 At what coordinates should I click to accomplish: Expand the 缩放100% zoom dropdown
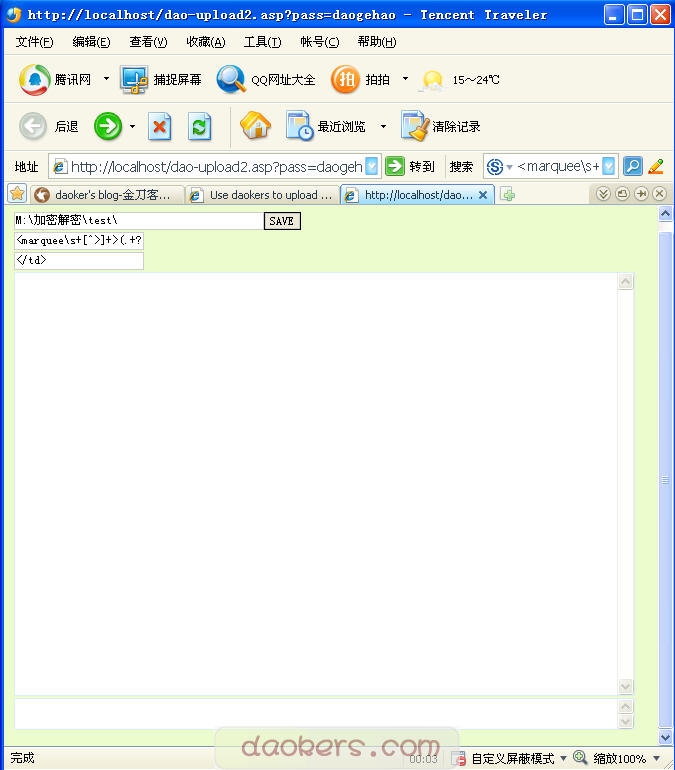click(657, 758)
